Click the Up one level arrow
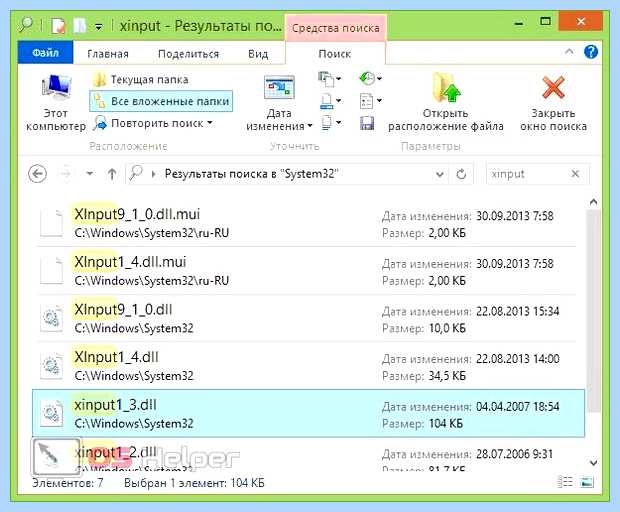The width and height of the screenshot is (620, 512). (112, 174)
